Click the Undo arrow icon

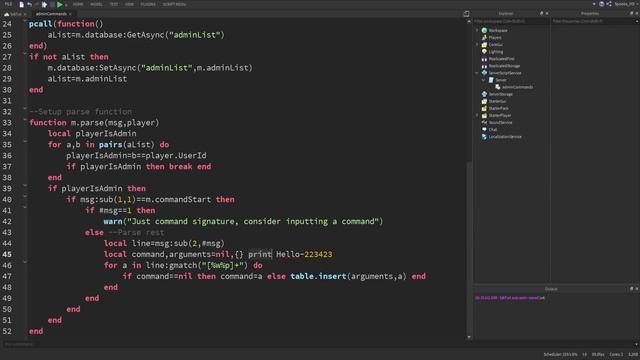(x=29, y=4)
